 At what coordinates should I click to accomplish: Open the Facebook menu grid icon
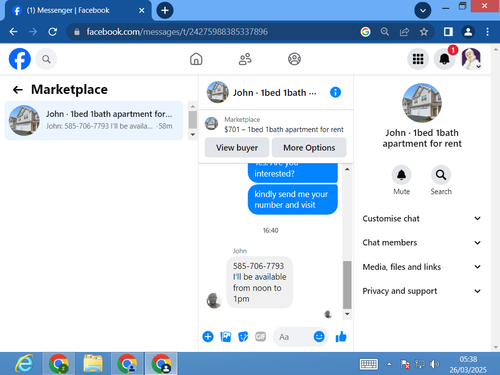418,59
